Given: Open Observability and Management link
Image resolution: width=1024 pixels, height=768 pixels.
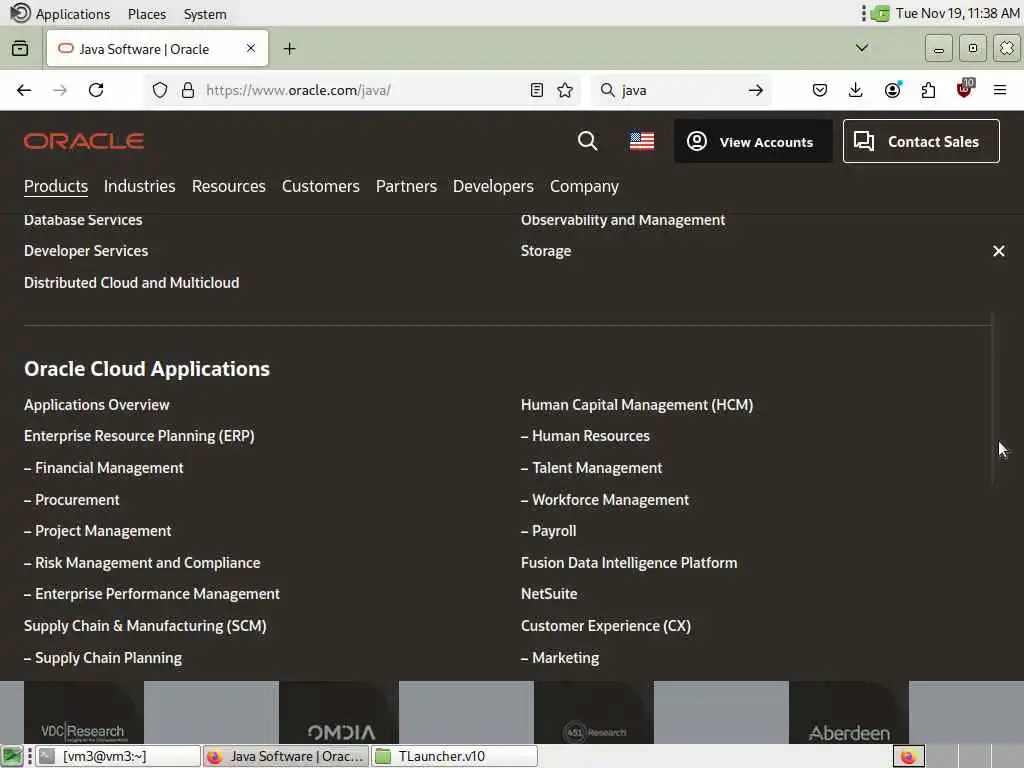Looking at the screenshot, I should 622,219.
